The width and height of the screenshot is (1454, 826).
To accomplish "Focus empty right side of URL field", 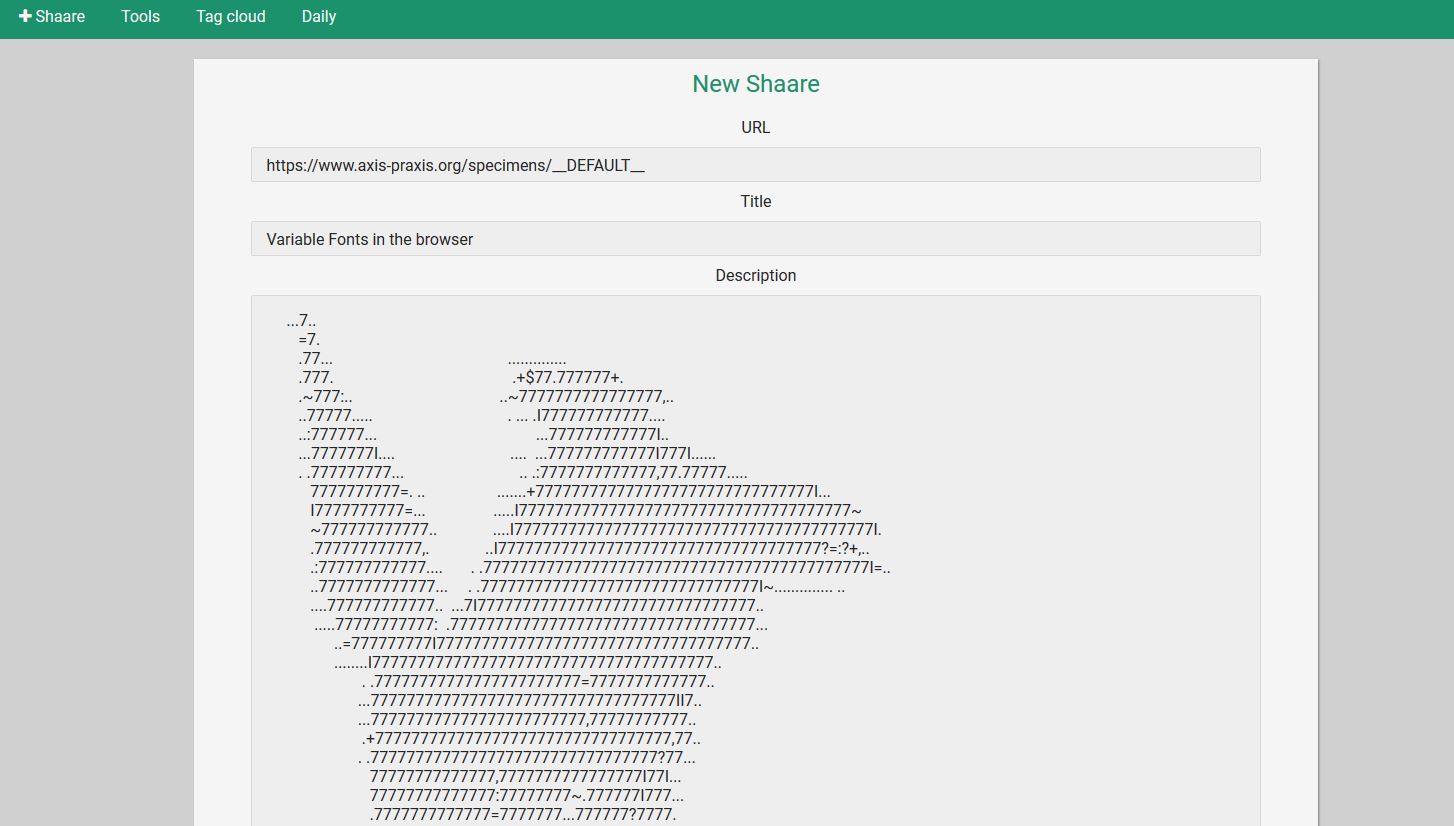I will (950, 166).
